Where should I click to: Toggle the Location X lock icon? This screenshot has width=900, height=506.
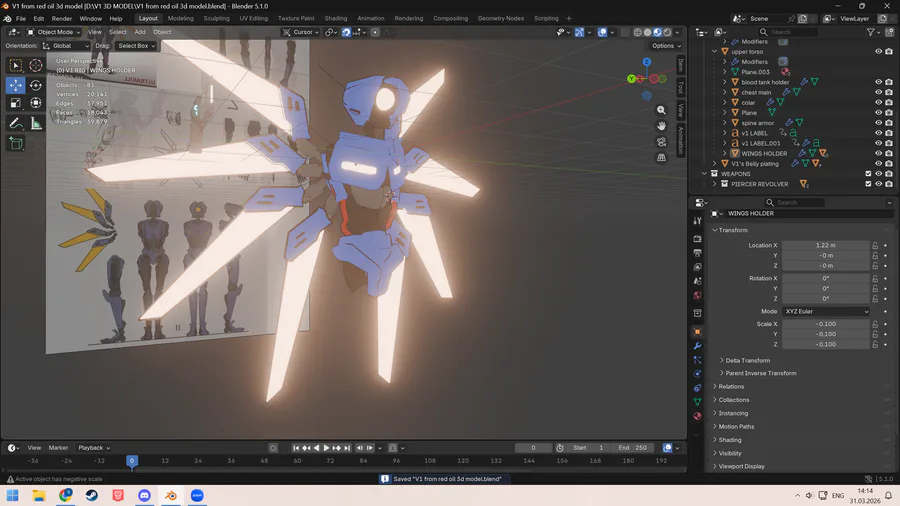[x=875, y=245]
